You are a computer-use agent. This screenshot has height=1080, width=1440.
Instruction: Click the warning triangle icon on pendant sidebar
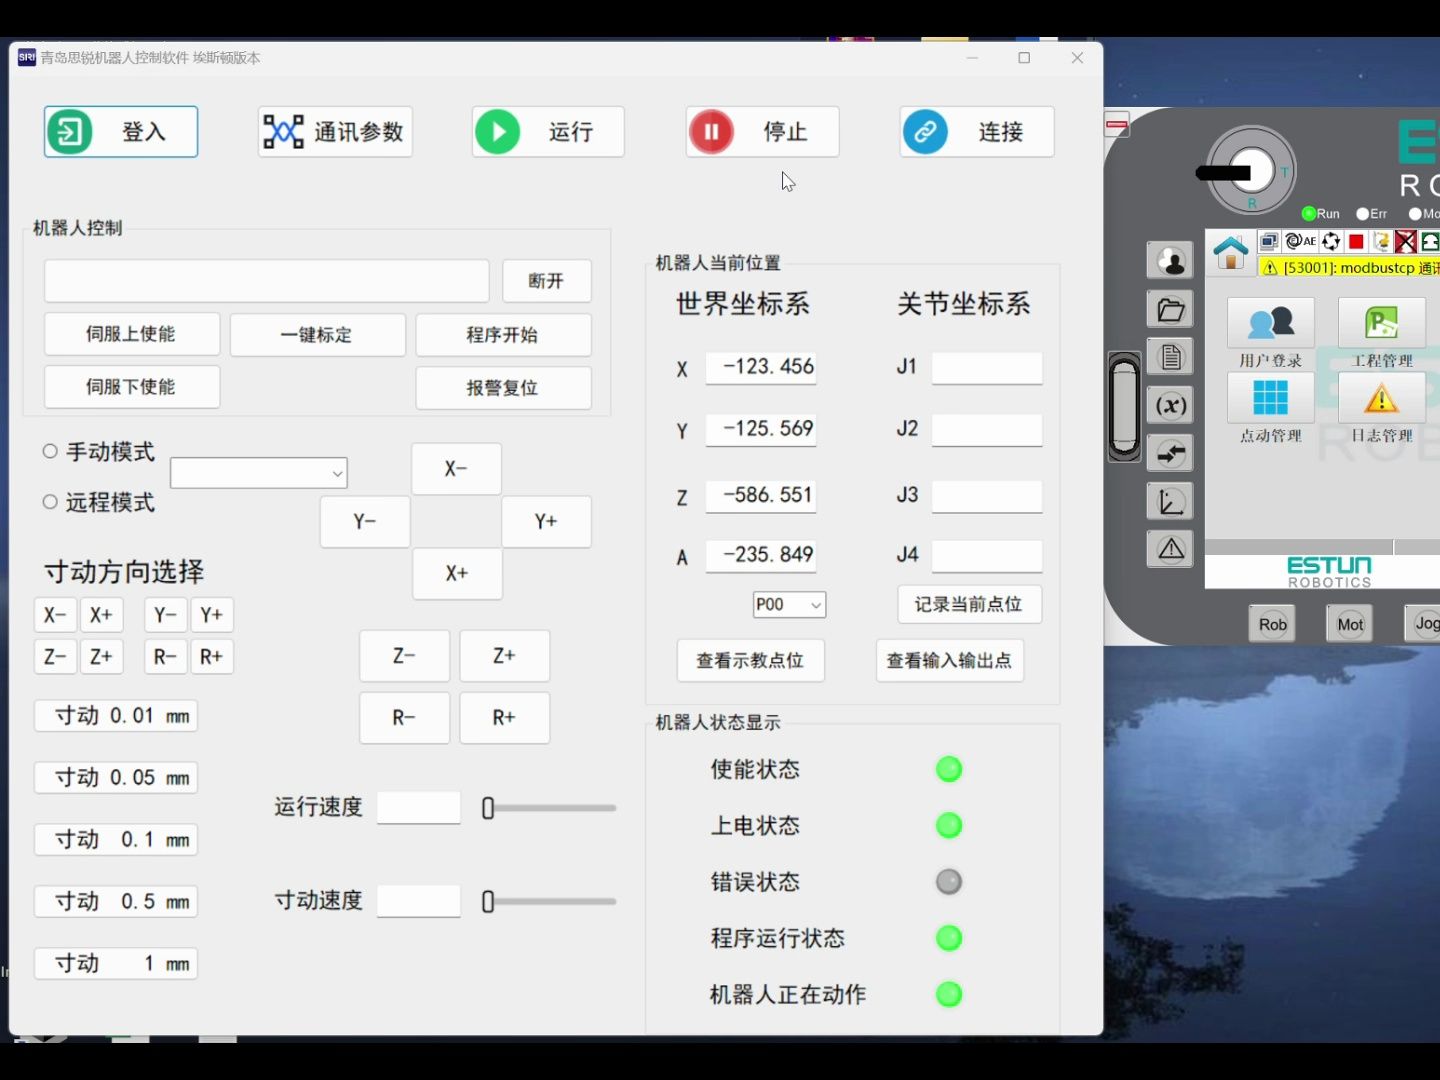coord(1170,549)
